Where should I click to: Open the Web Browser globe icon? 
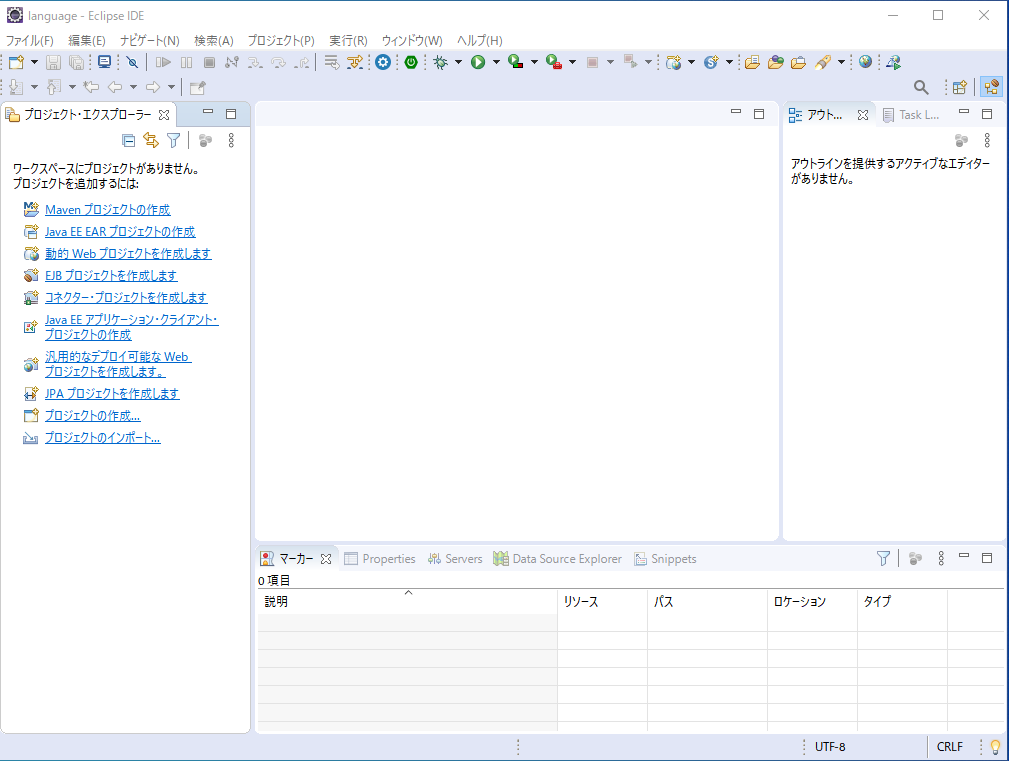click(x=866, y=62)
